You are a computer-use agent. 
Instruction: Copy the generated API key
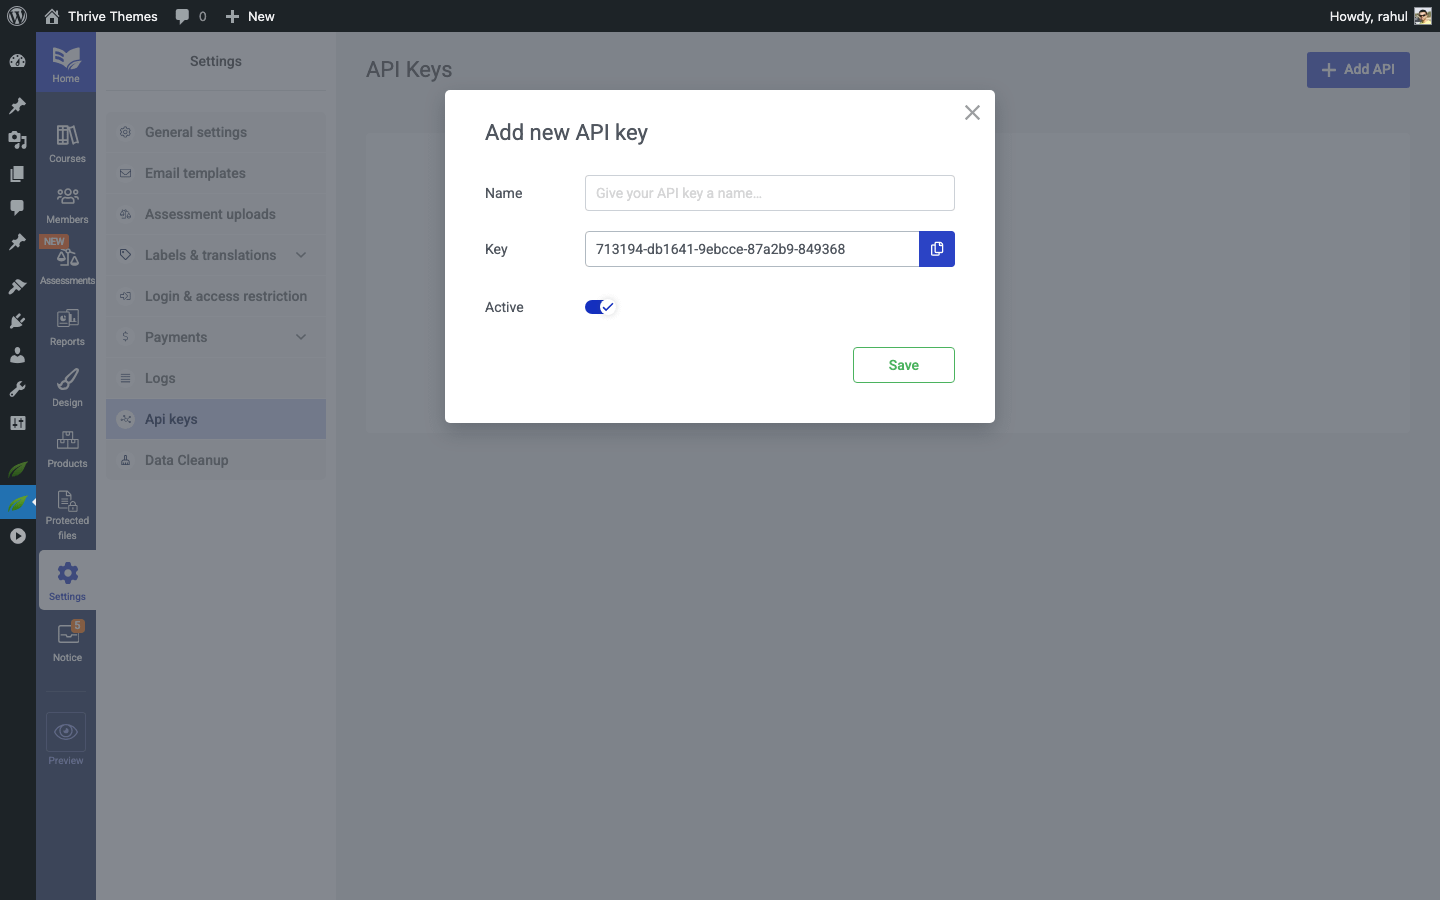936,249
